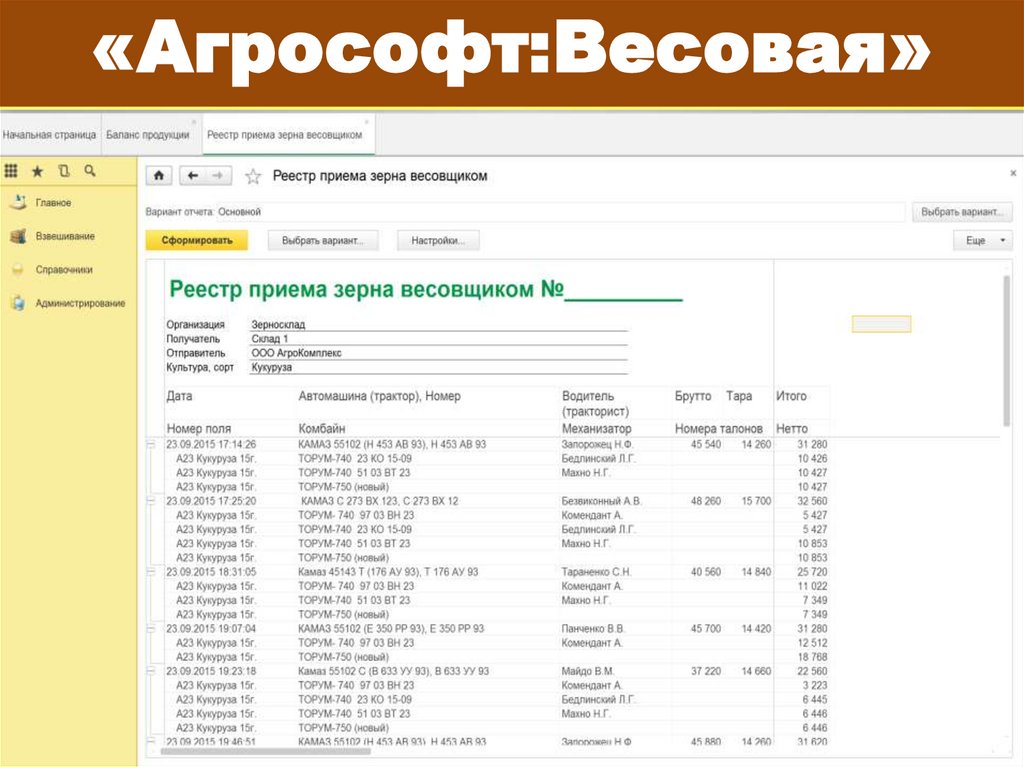Add report to favorites star
This screenshot has height=767, width=1024.
point(253,176)
